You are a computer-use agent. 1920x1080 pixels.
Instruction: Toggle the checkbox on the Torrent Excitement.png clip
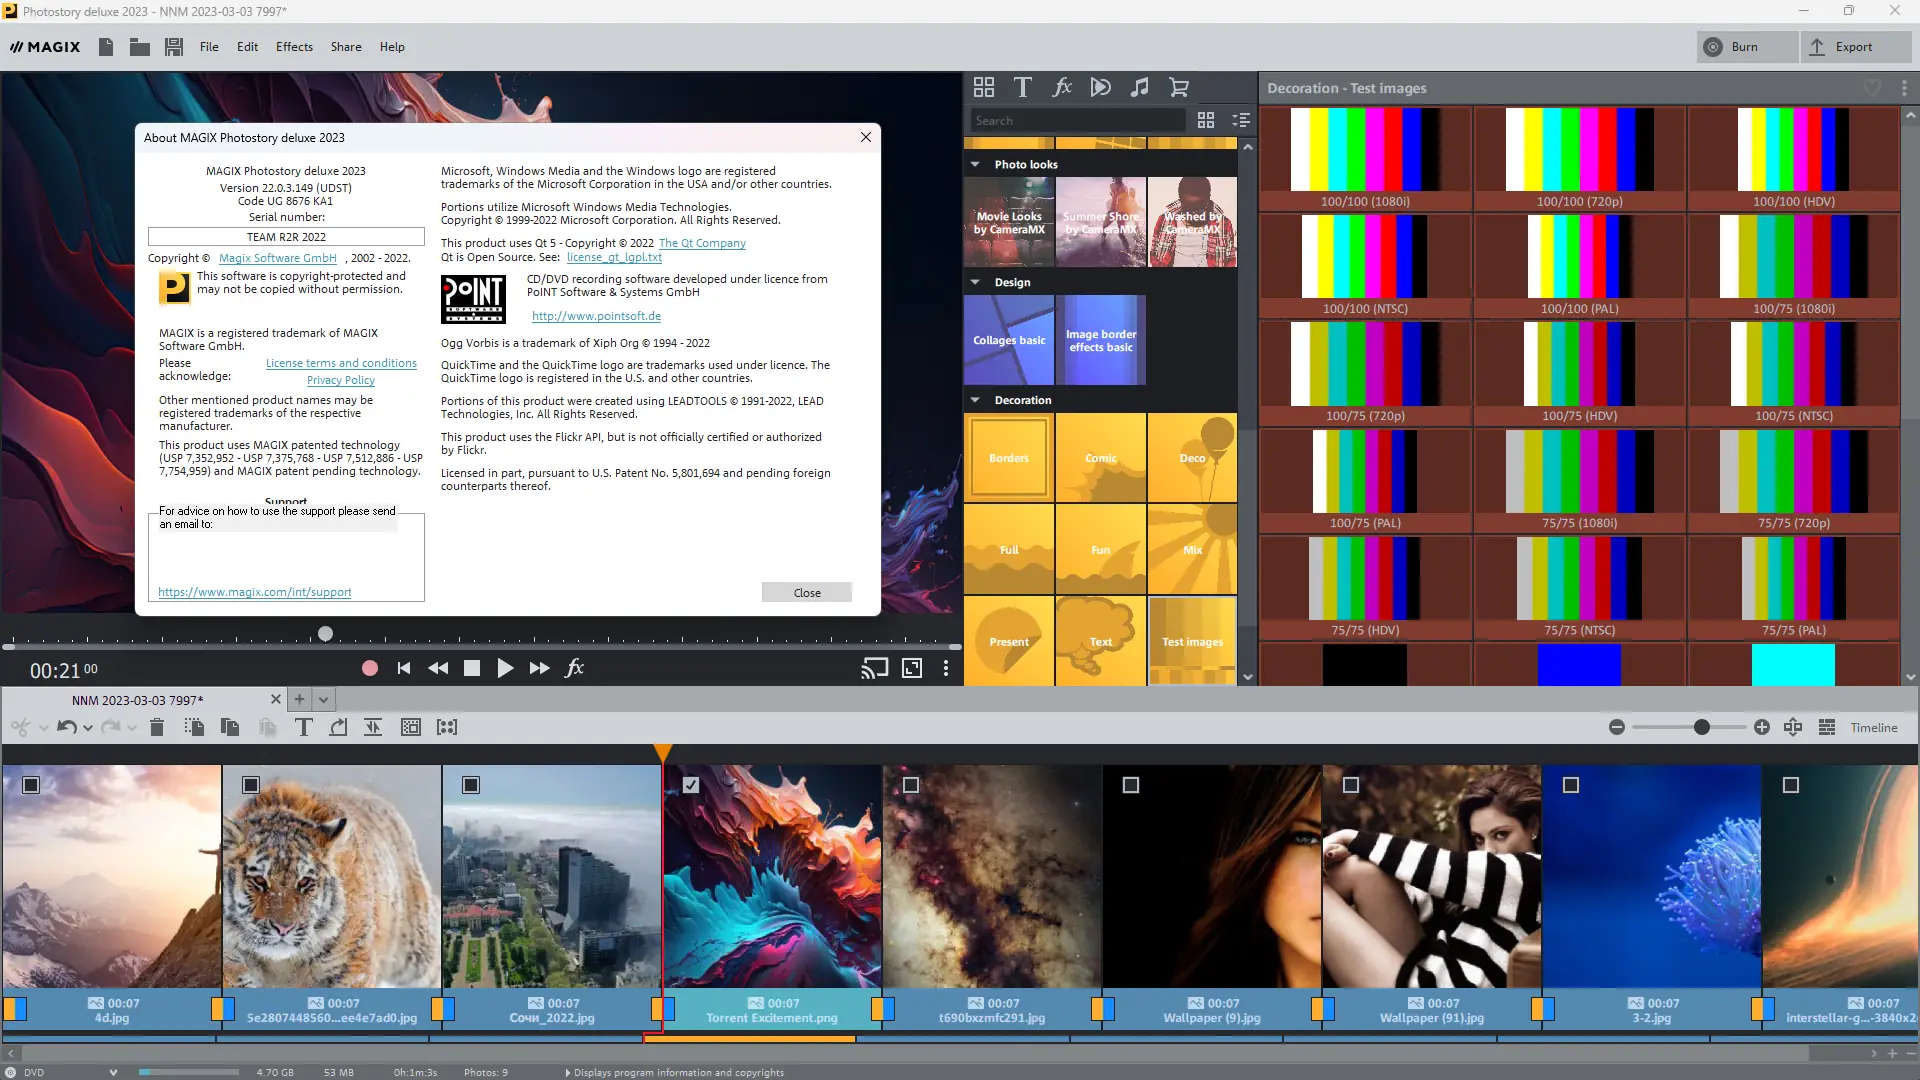tap(693, 786)
